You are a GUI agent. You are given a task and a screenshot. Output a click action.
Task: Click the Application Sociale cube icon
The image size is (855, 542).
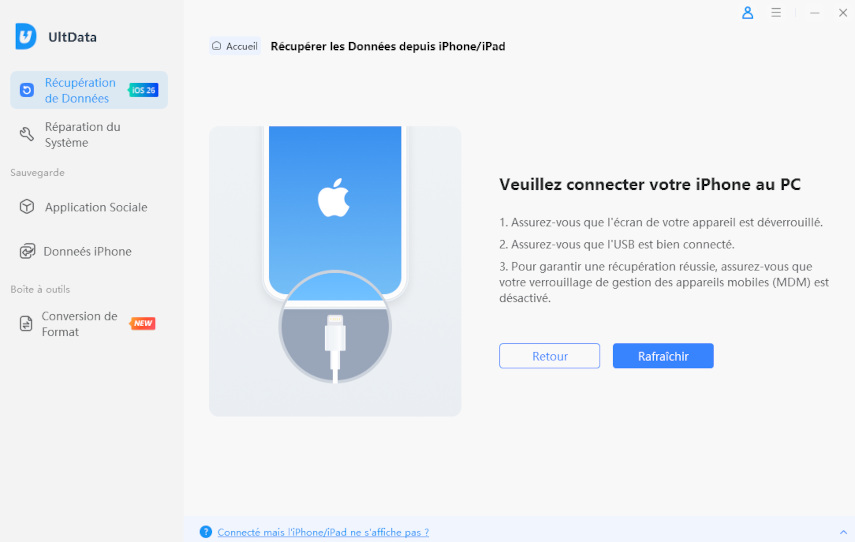point(27,207)
